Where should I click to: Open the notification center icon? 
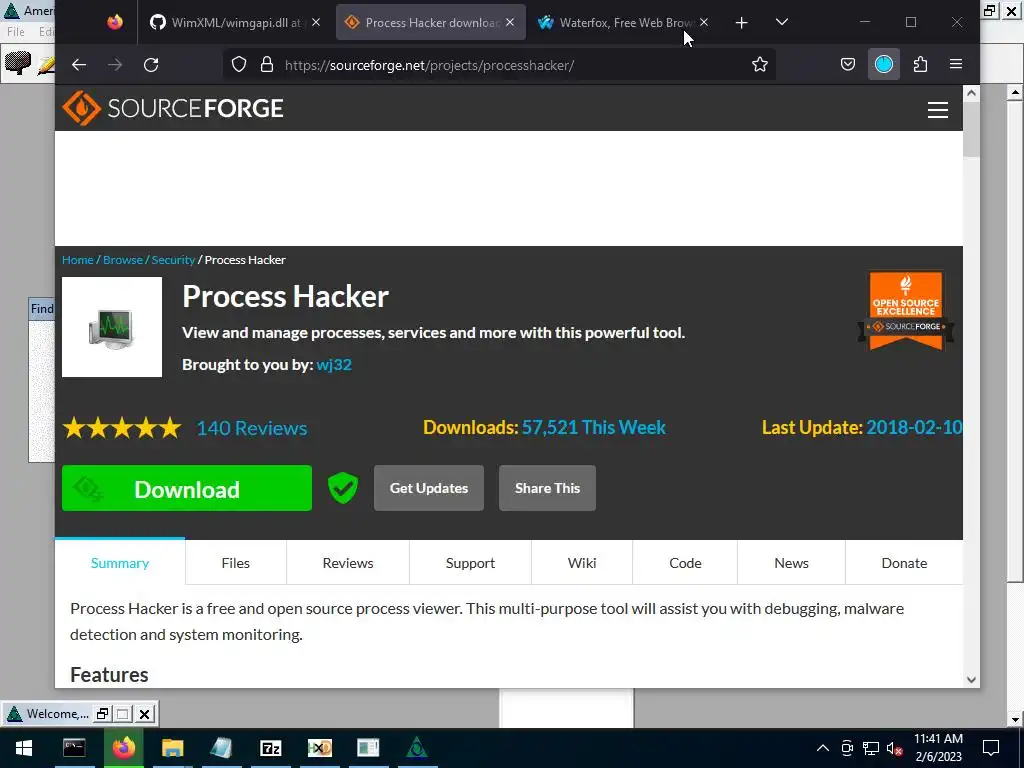click(991, 748)
